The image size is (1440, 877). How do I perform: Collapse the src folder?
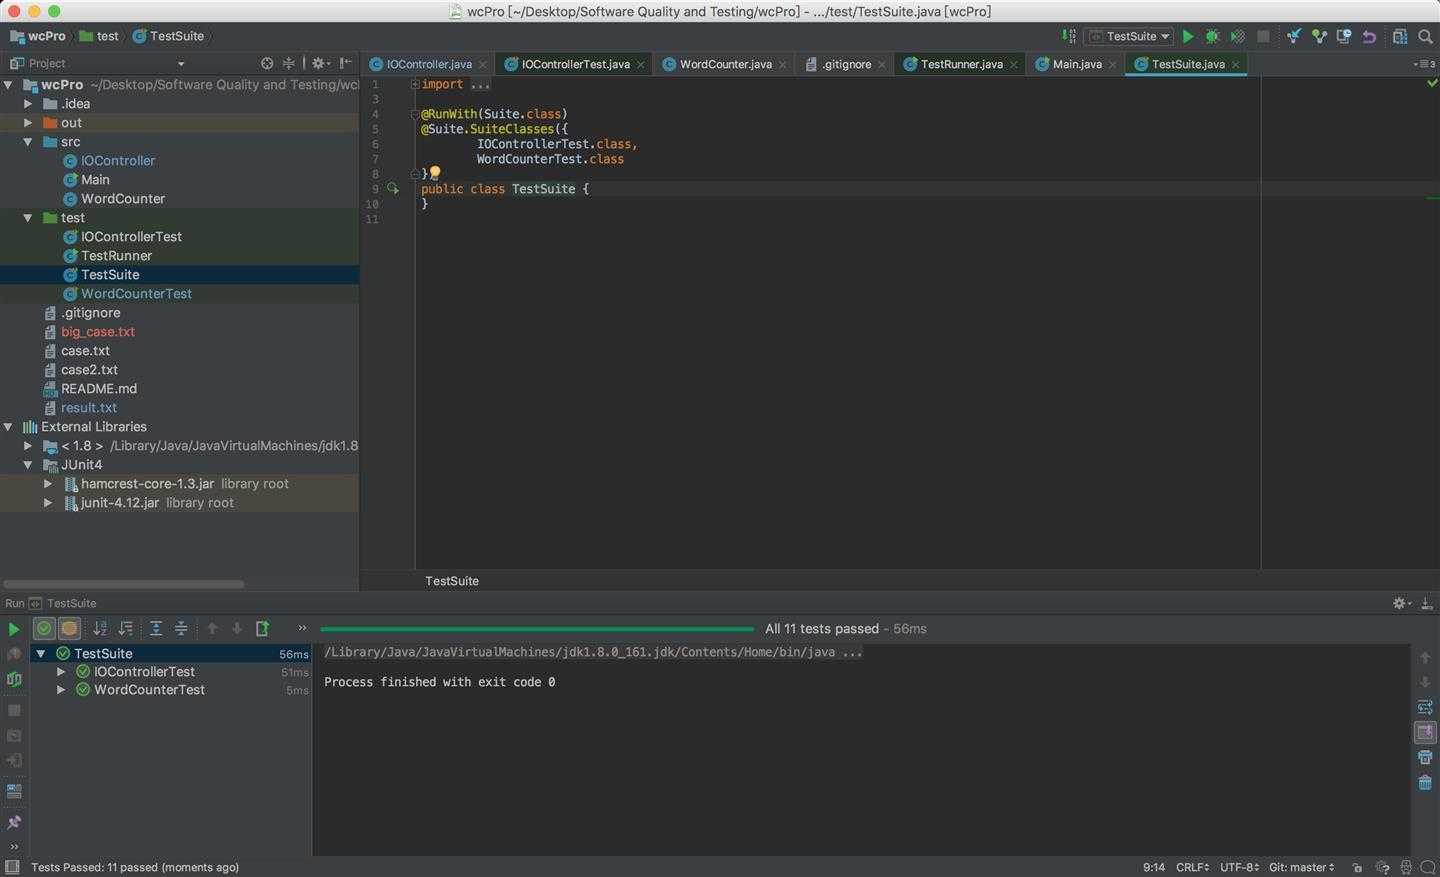click(28, 142)
